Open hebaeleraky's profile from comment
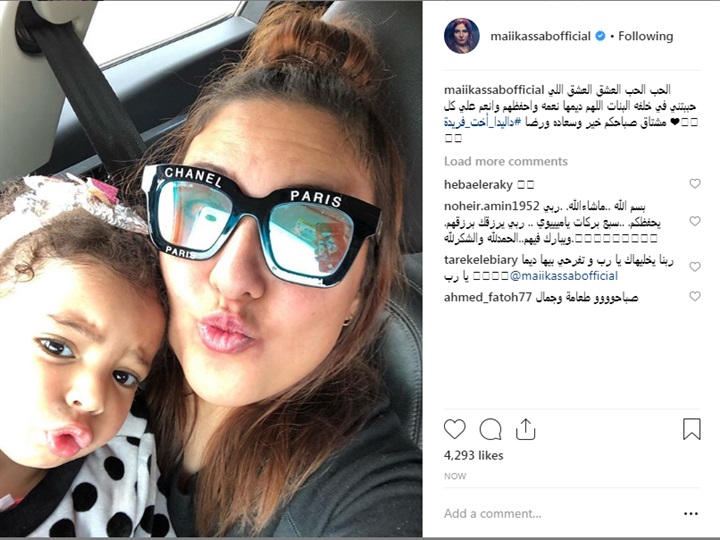The image size is (720, 540). click(478, 185)
